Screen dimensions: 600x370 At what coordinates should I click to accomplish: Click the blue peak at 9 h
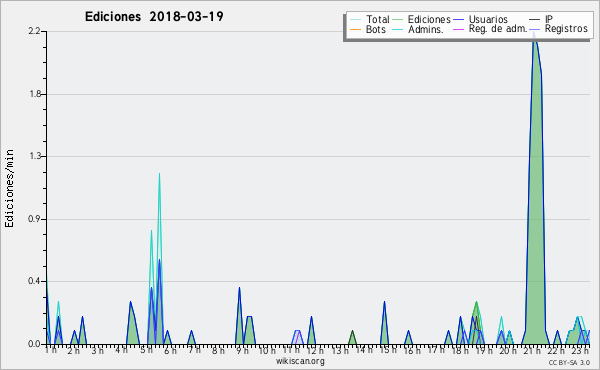pos(239,316)
